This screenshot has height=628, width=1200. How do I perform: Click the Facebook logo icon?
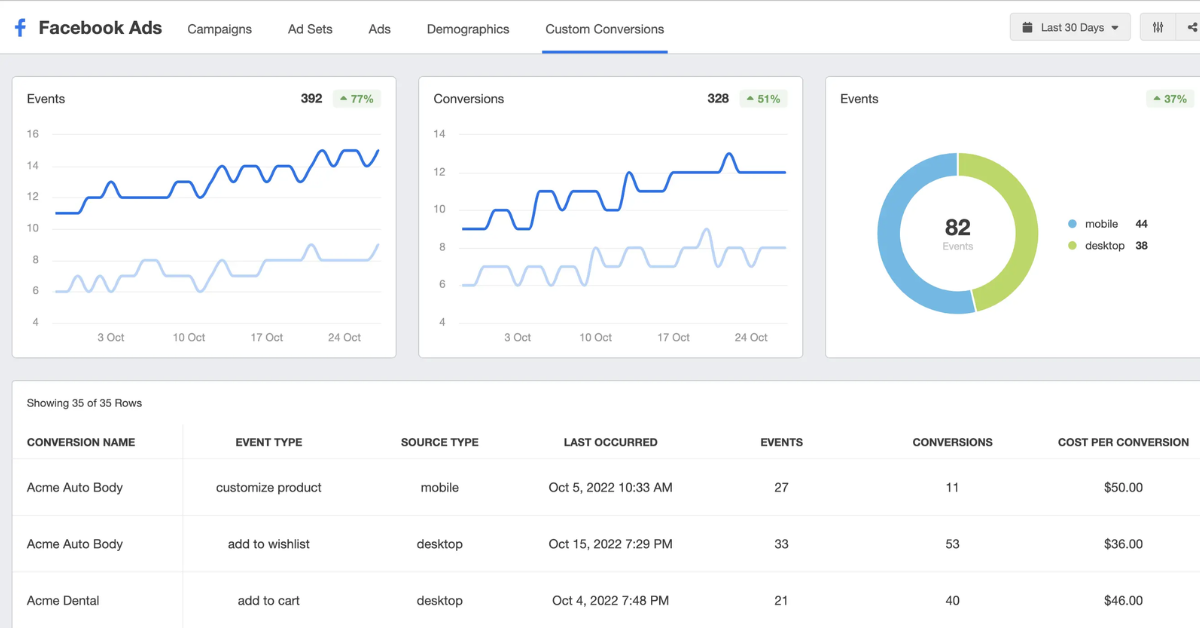click(x=20, y=28)
